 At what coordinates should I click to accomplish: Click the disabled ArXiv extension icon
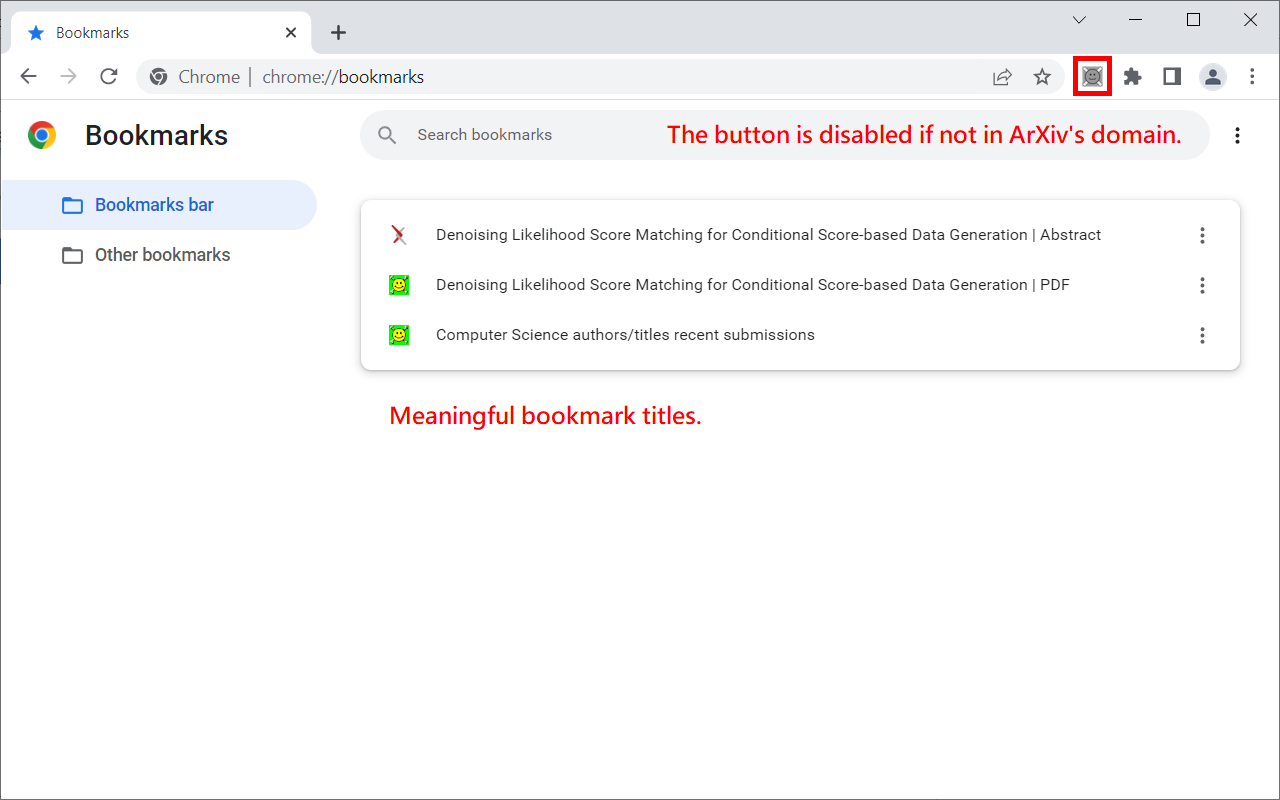pyautogui.click(x=1092, y=77)
